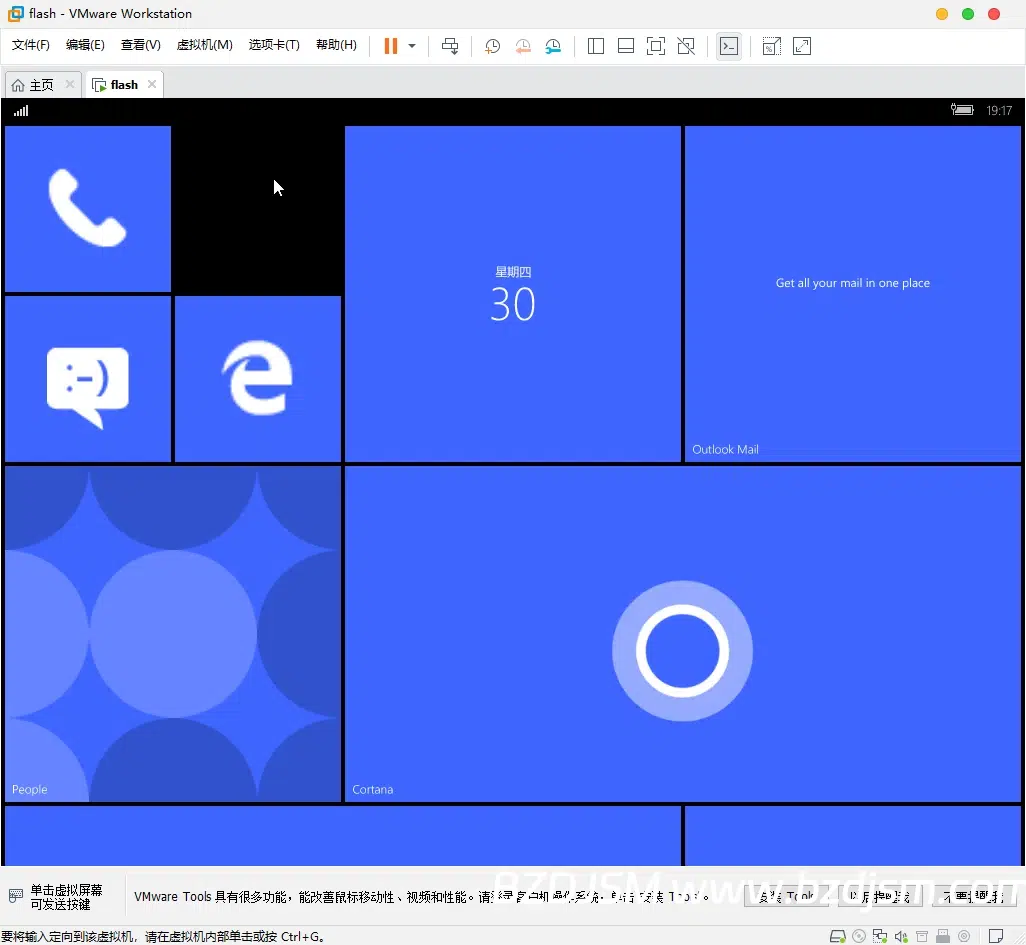The height and width of the screenshot is (945, 1026).
Task: Open the 文件(F) menu
Action: 31,45
